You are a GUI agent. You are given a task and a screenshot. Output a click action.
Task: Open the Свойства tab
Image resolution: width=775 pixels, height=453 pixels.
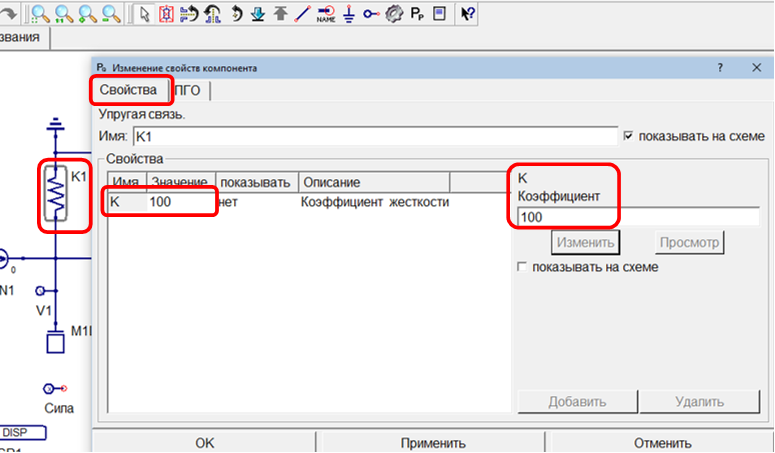(129, 91)
